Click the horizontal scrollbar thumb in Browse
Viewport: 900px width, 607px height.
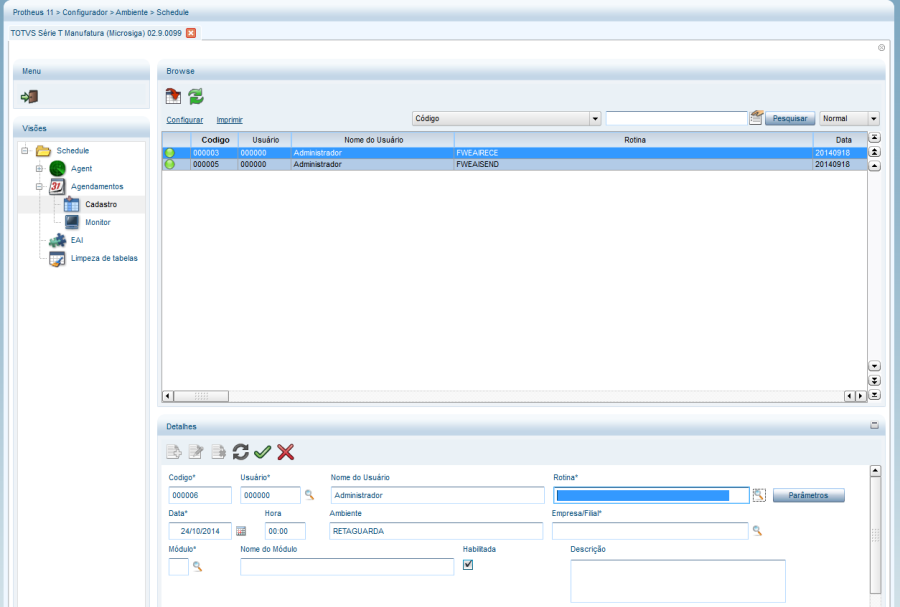[x=201, y=396]
